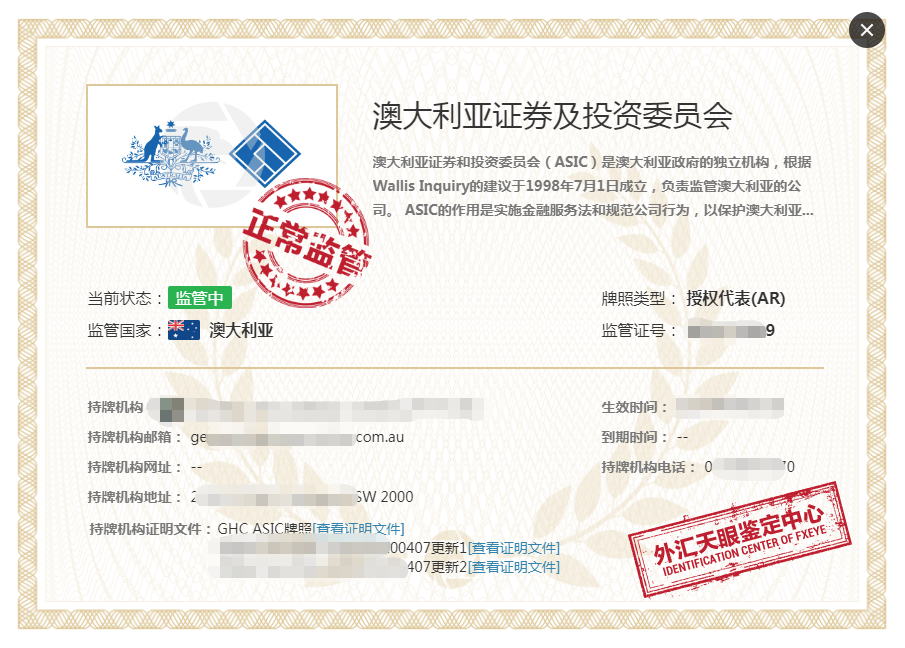The image size is (905, 648).
Task: Click the Australian flag icon
Action: pos(184,330)
